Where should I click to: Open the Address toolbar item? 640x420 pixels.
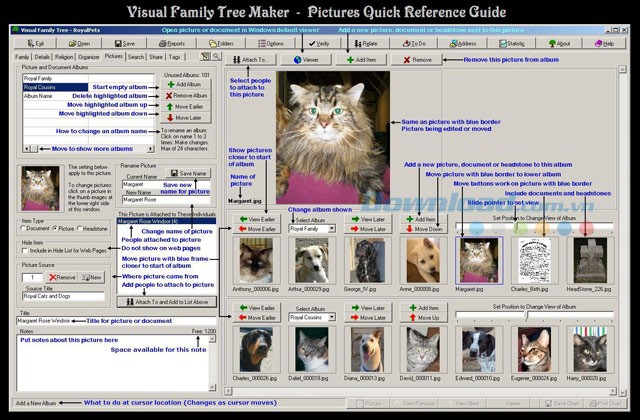click(x=462, y=43)
